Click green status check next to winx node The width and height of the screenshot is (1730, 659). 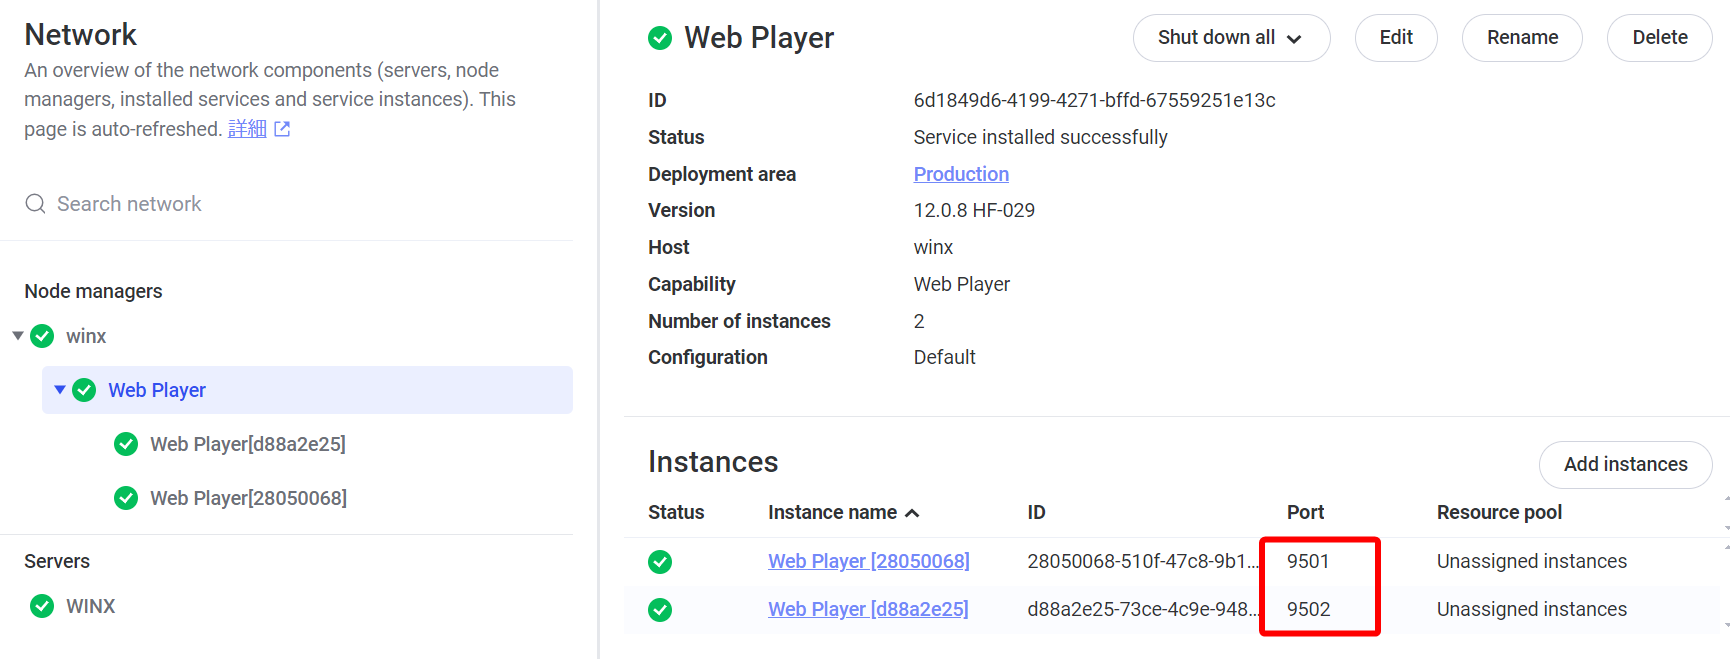pos(42,336)
